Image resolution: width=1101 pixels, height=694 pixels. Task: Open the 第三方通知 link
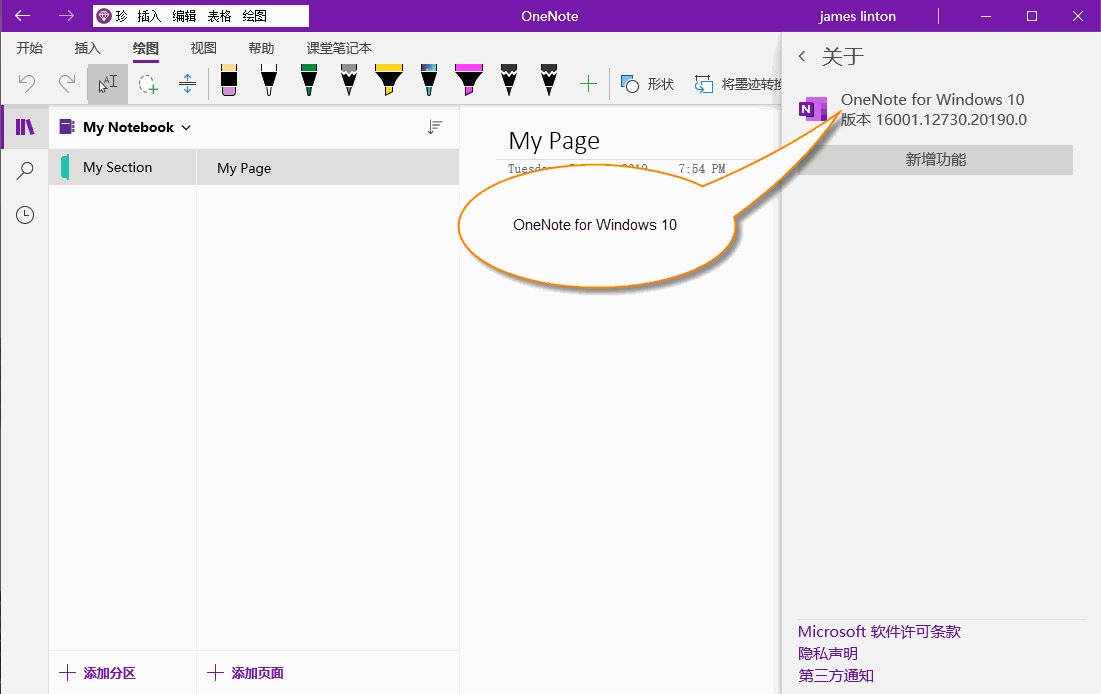(x=836, y=676)
